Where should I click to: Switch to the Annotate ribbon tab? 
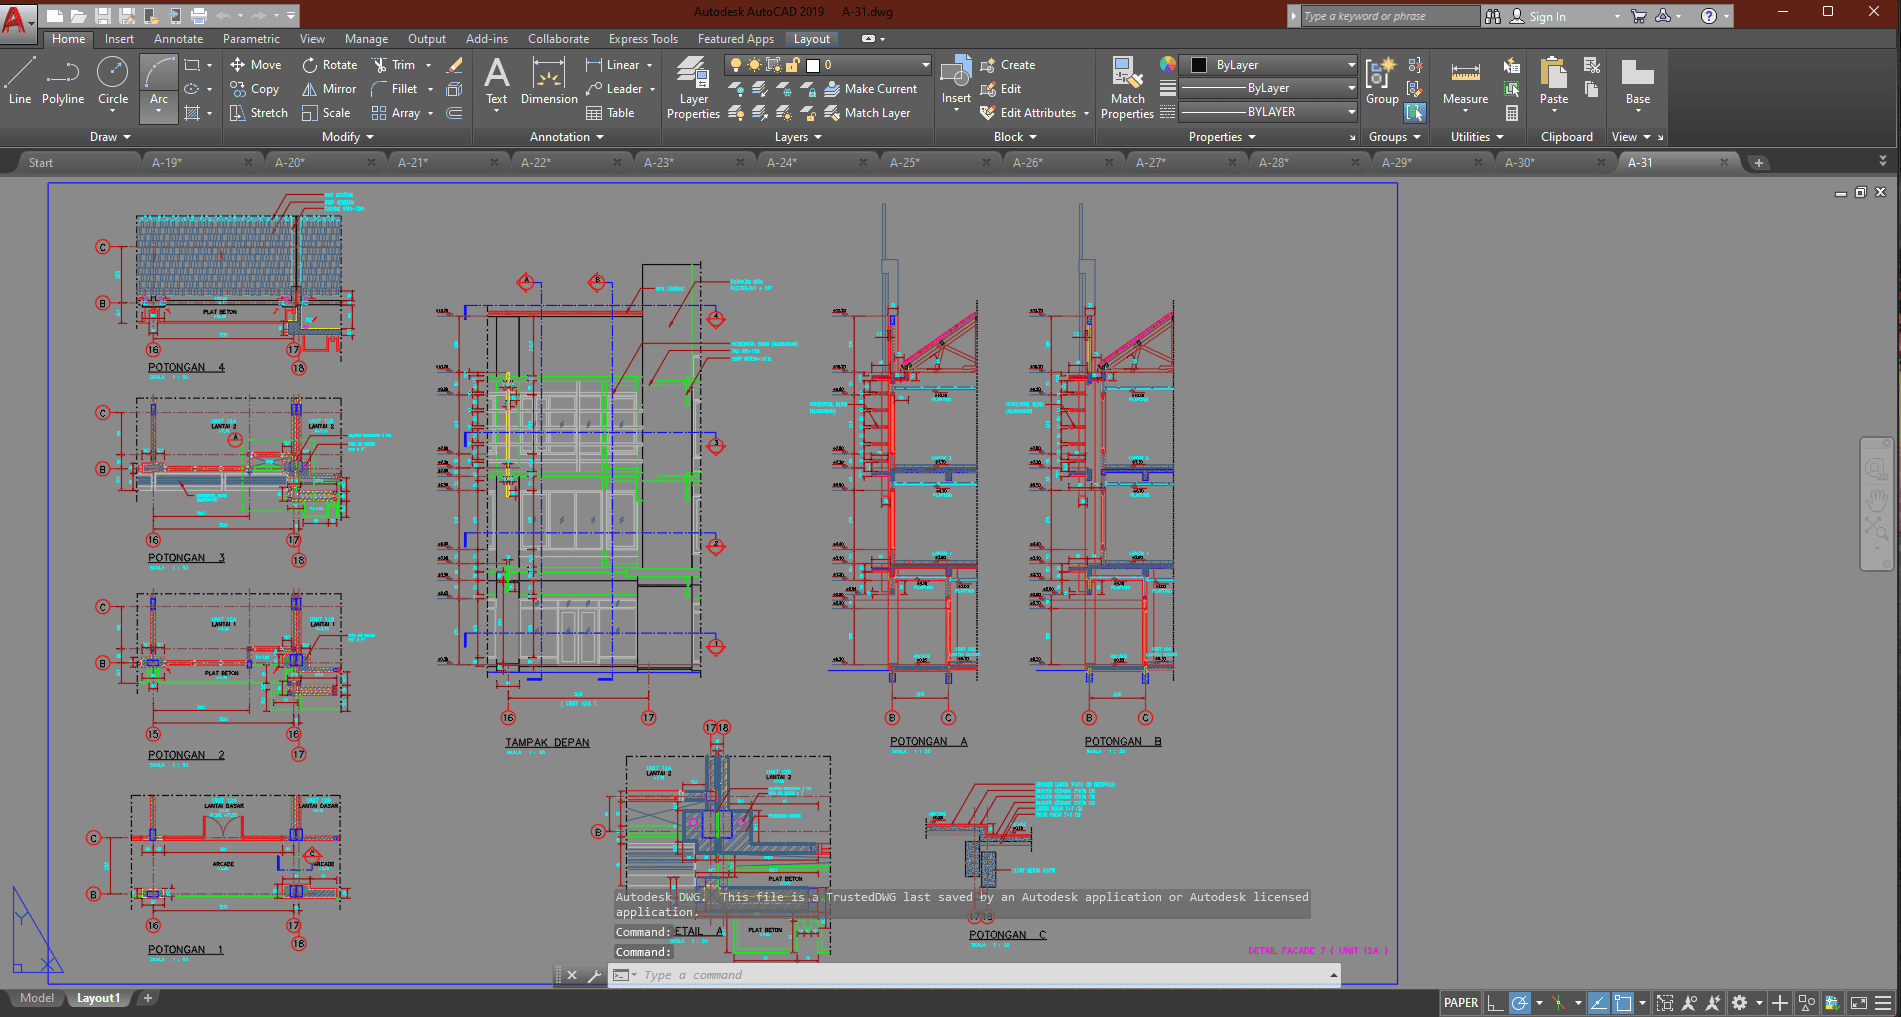coord(178,38)
